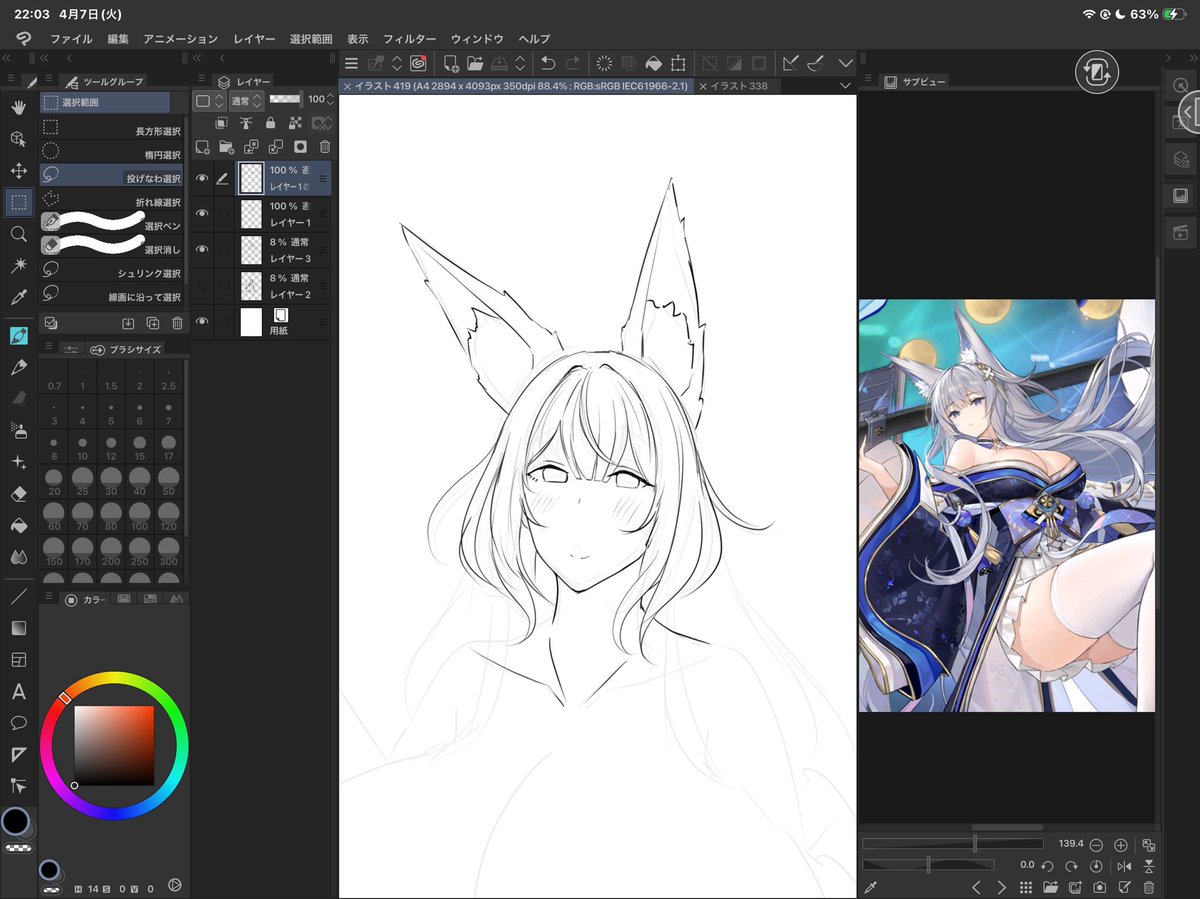Select the Eyedropper tool in left toolbar
1200x899 pixels.
pyautogui.click(x=18, y=297)
